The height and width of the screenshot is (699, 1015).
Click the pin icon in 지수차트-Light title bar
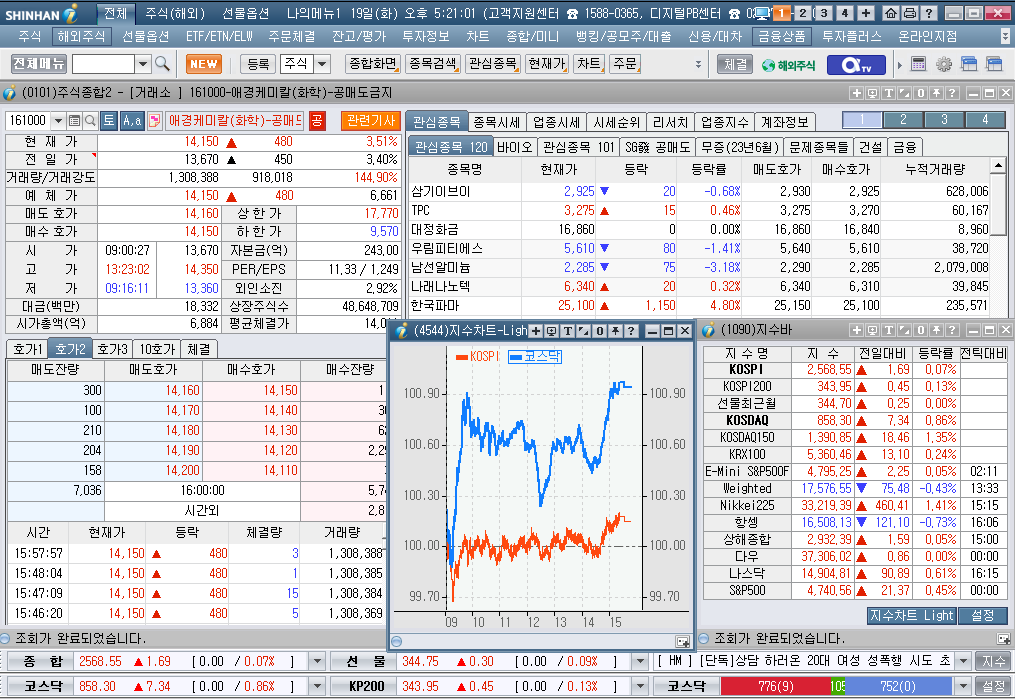click(615, 331)
